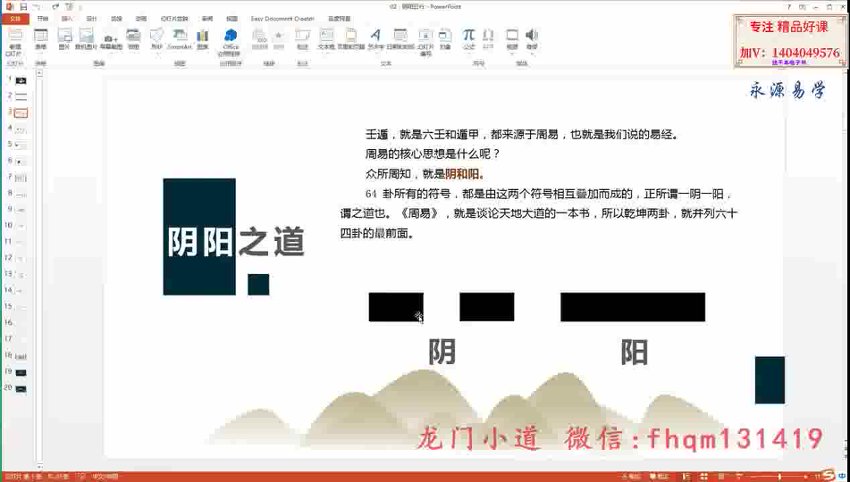Open Ribbon Display Options in title bar
850x482 pixels.
pos(802,7)
